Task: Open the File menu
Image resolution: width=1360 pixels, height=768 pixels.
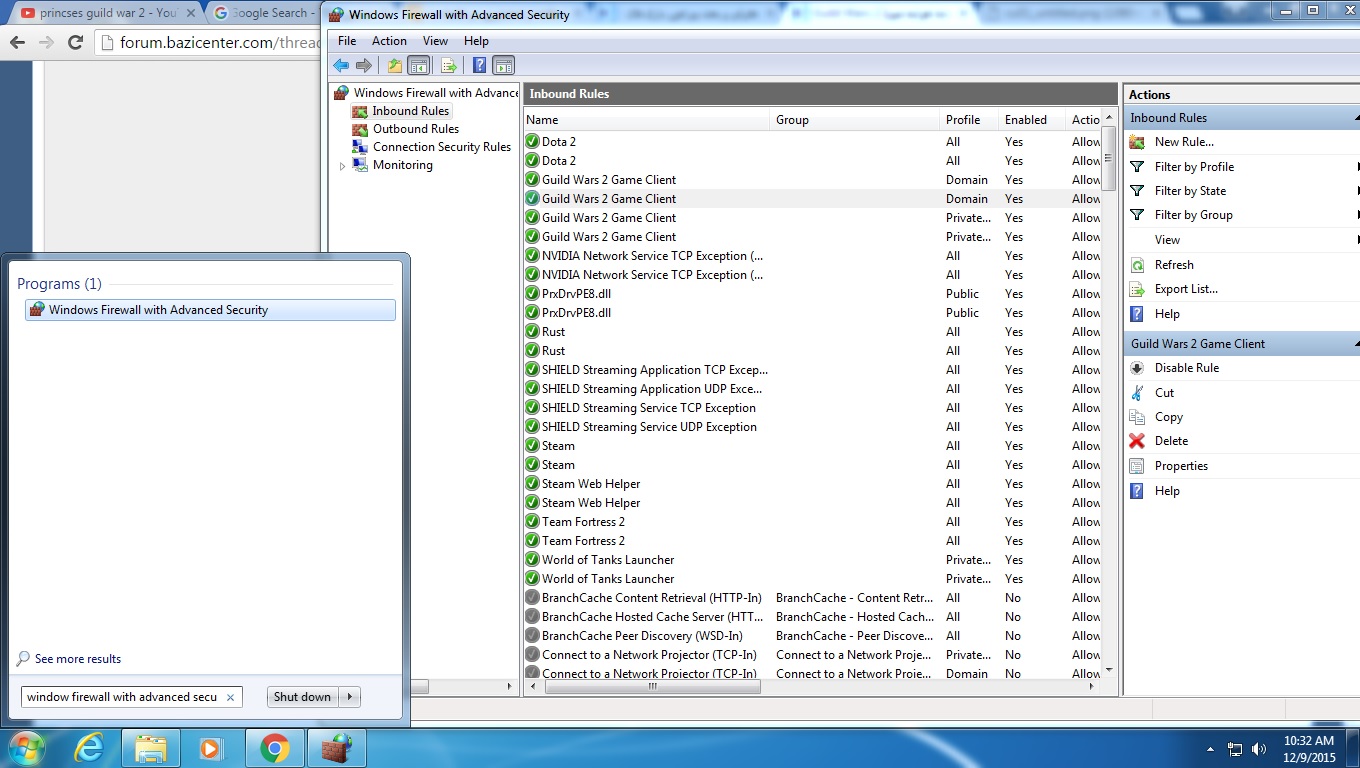Action: [x=347, y=41]
